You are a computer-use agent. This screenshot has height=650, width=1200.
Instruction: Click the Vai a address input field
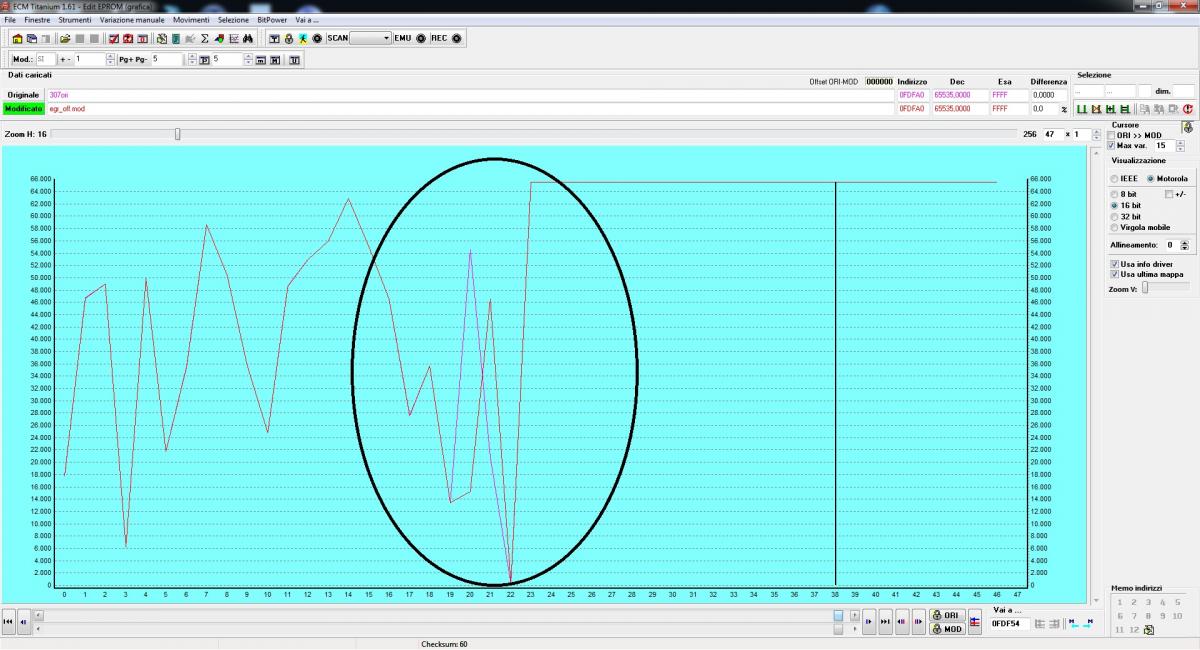point(1009,623)
